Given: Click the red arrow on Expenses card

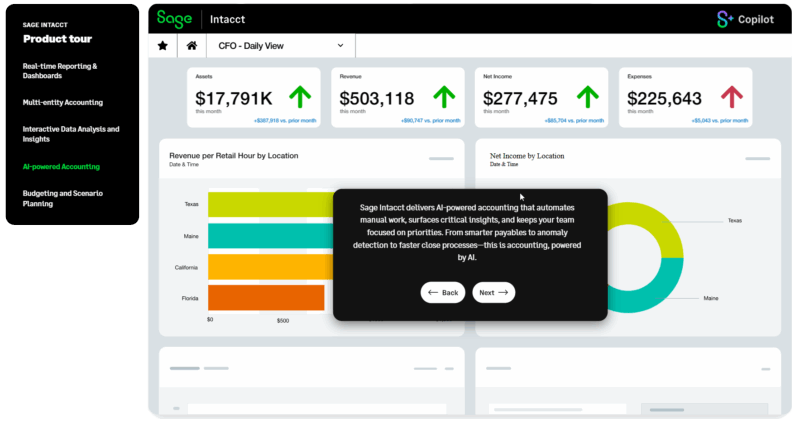Looking at the screenshot, I should click(732, 96).
